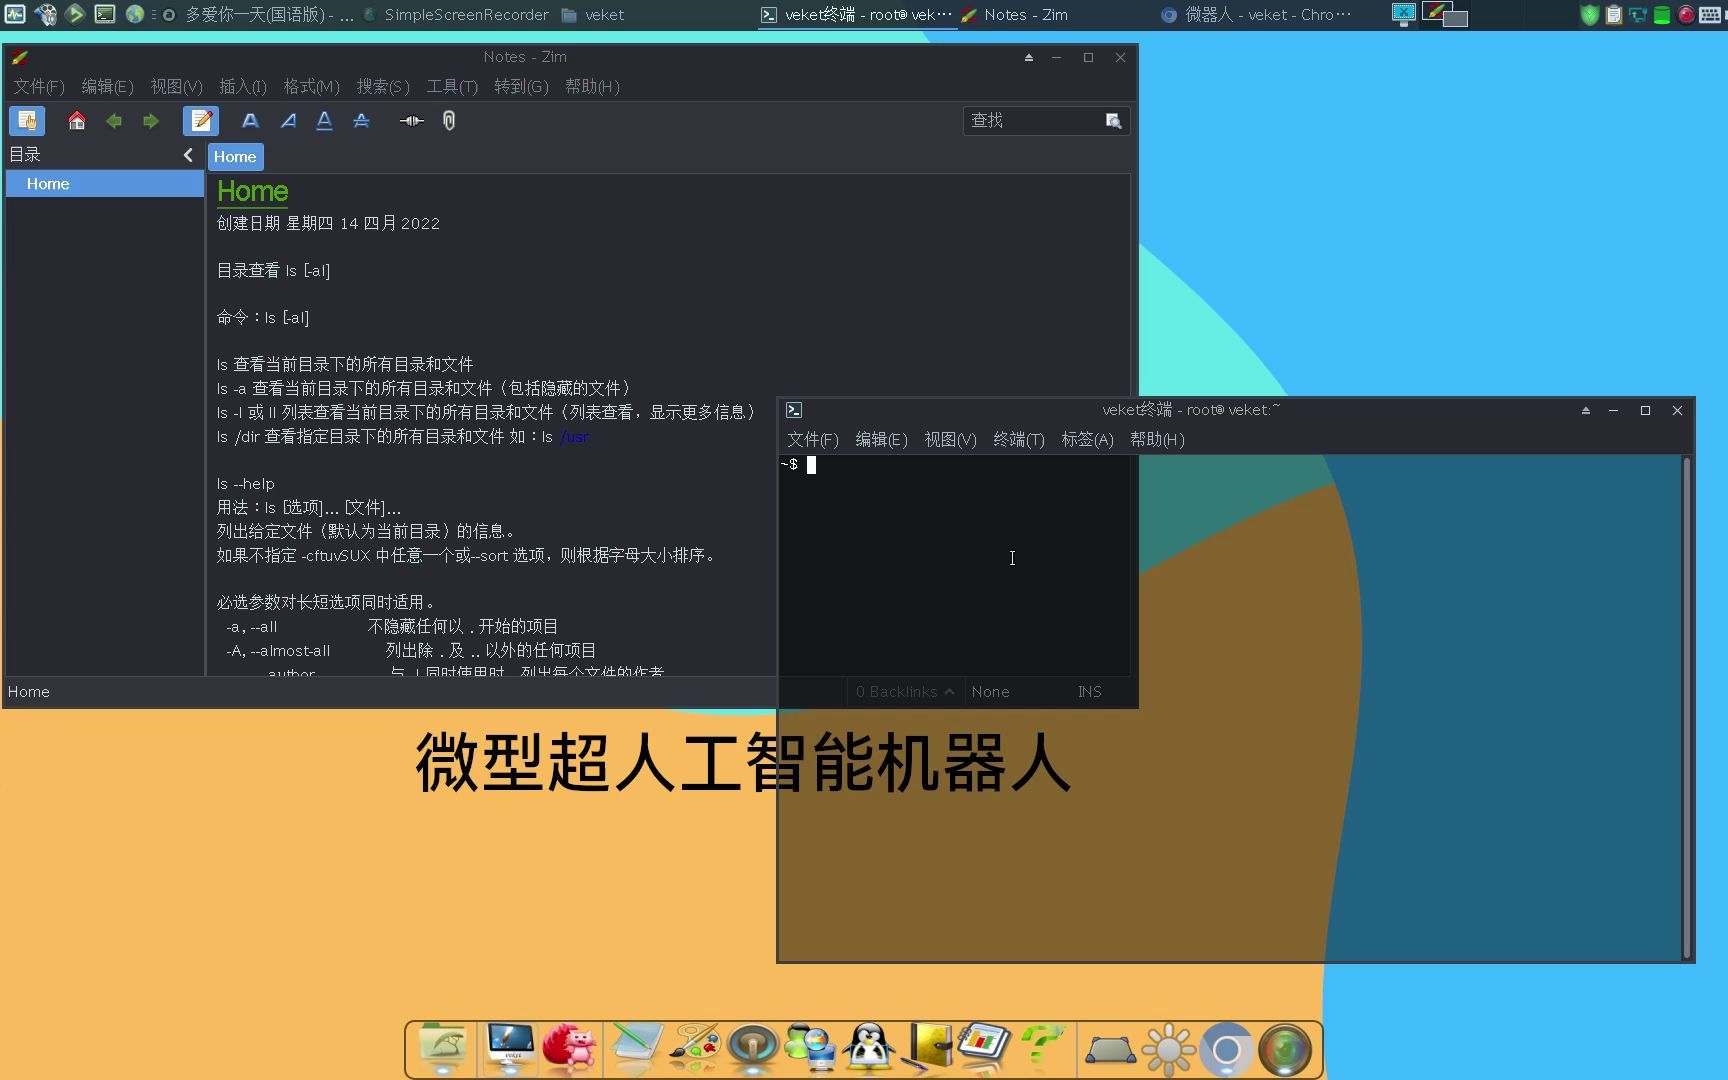The height and width of the screenshot is (1080, 1728).
Task: Open the 搜索(S) menu in Zim
Action: pos(383,87)
